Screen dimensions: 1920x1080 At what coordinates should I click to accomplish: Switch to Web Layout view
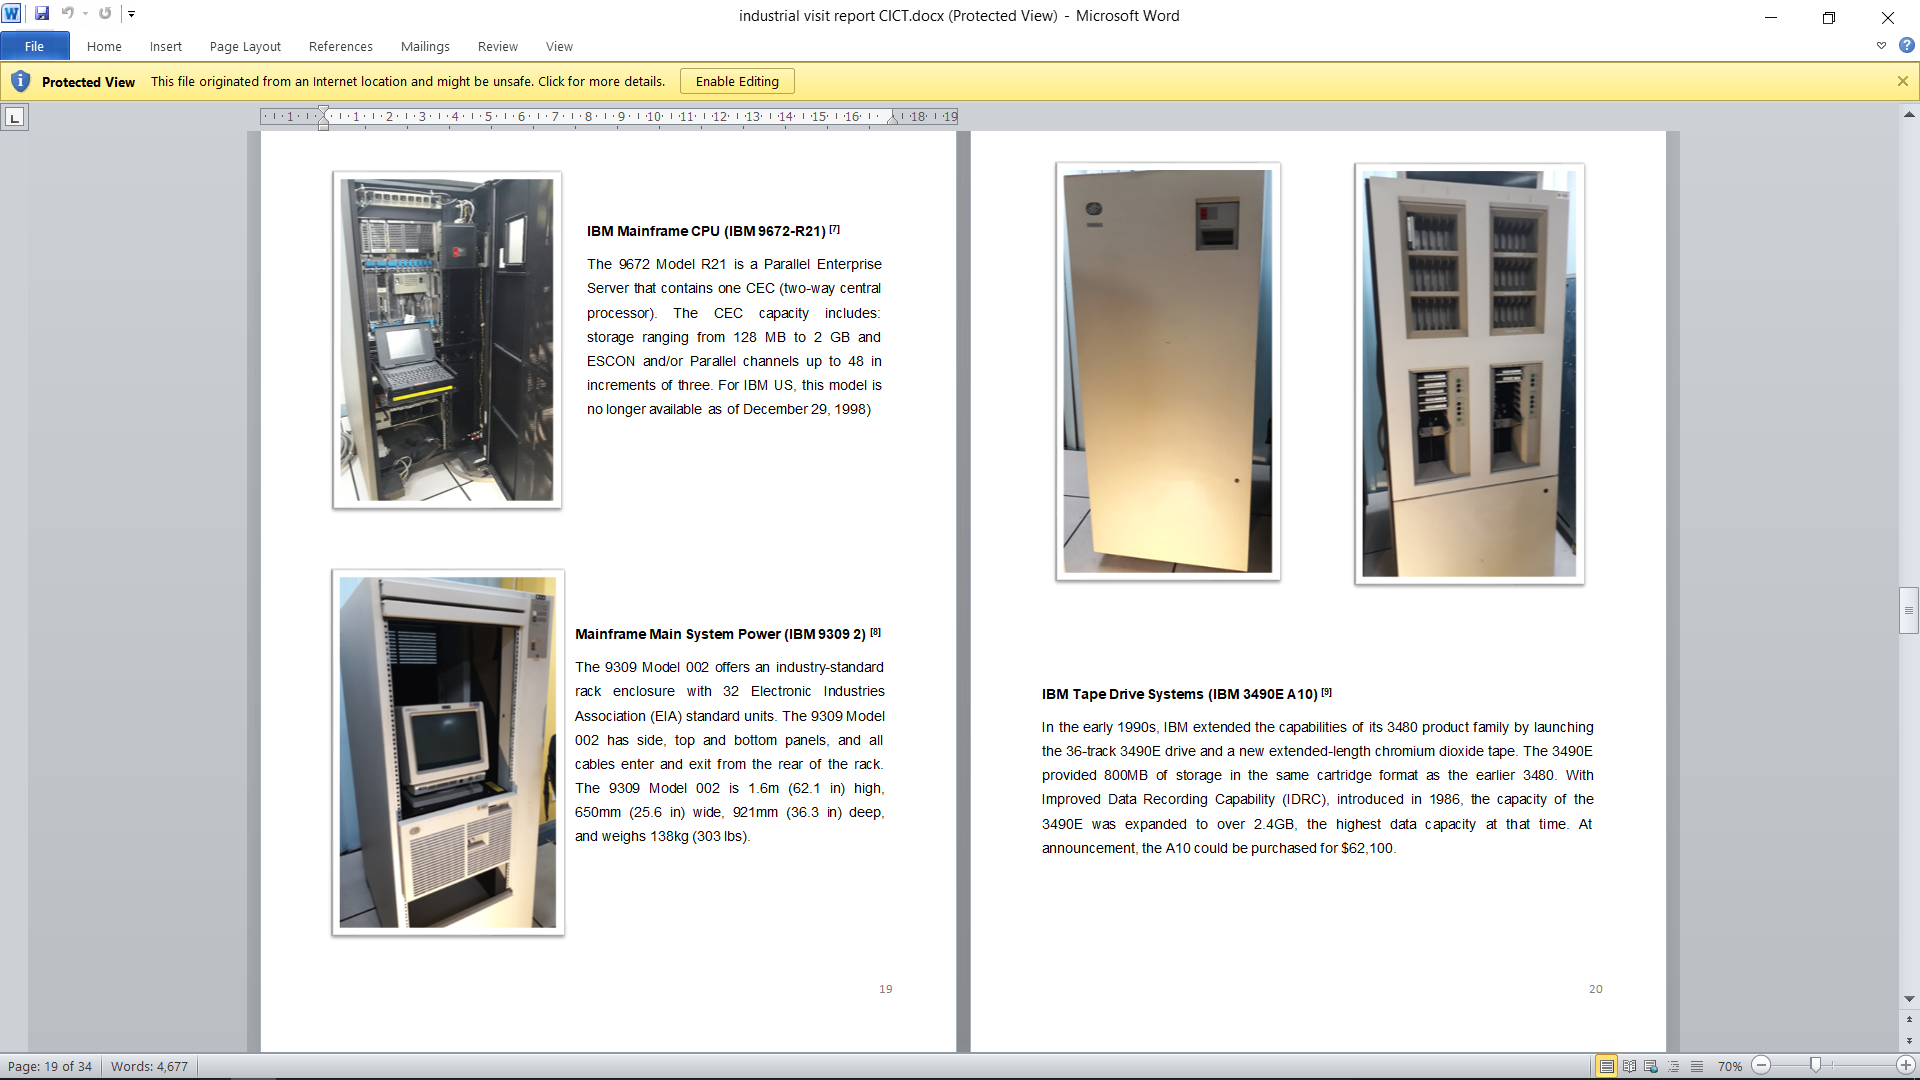[1651, 1066]
